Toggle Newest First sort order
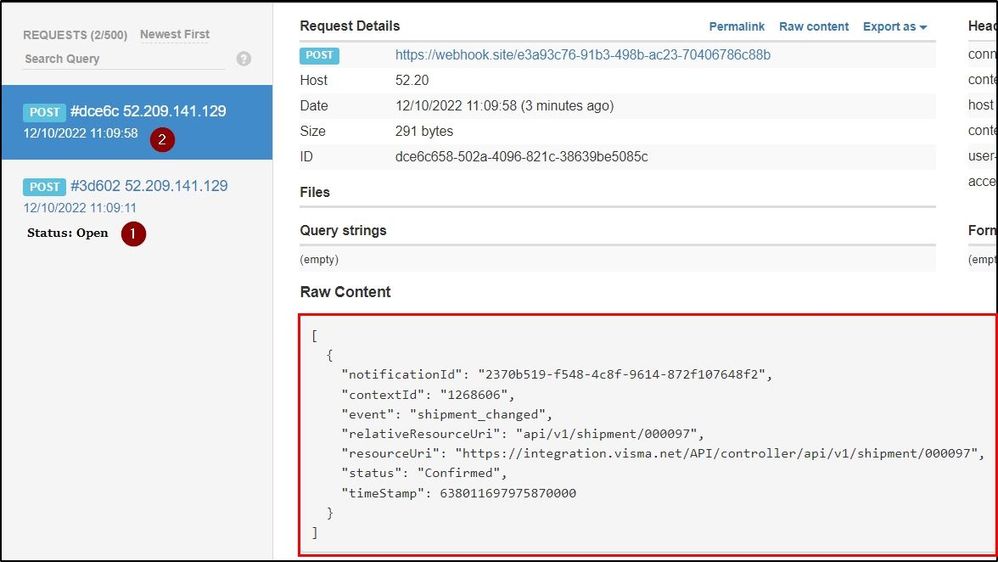Screen dimensions: 998x562 [x=175, y=34]
